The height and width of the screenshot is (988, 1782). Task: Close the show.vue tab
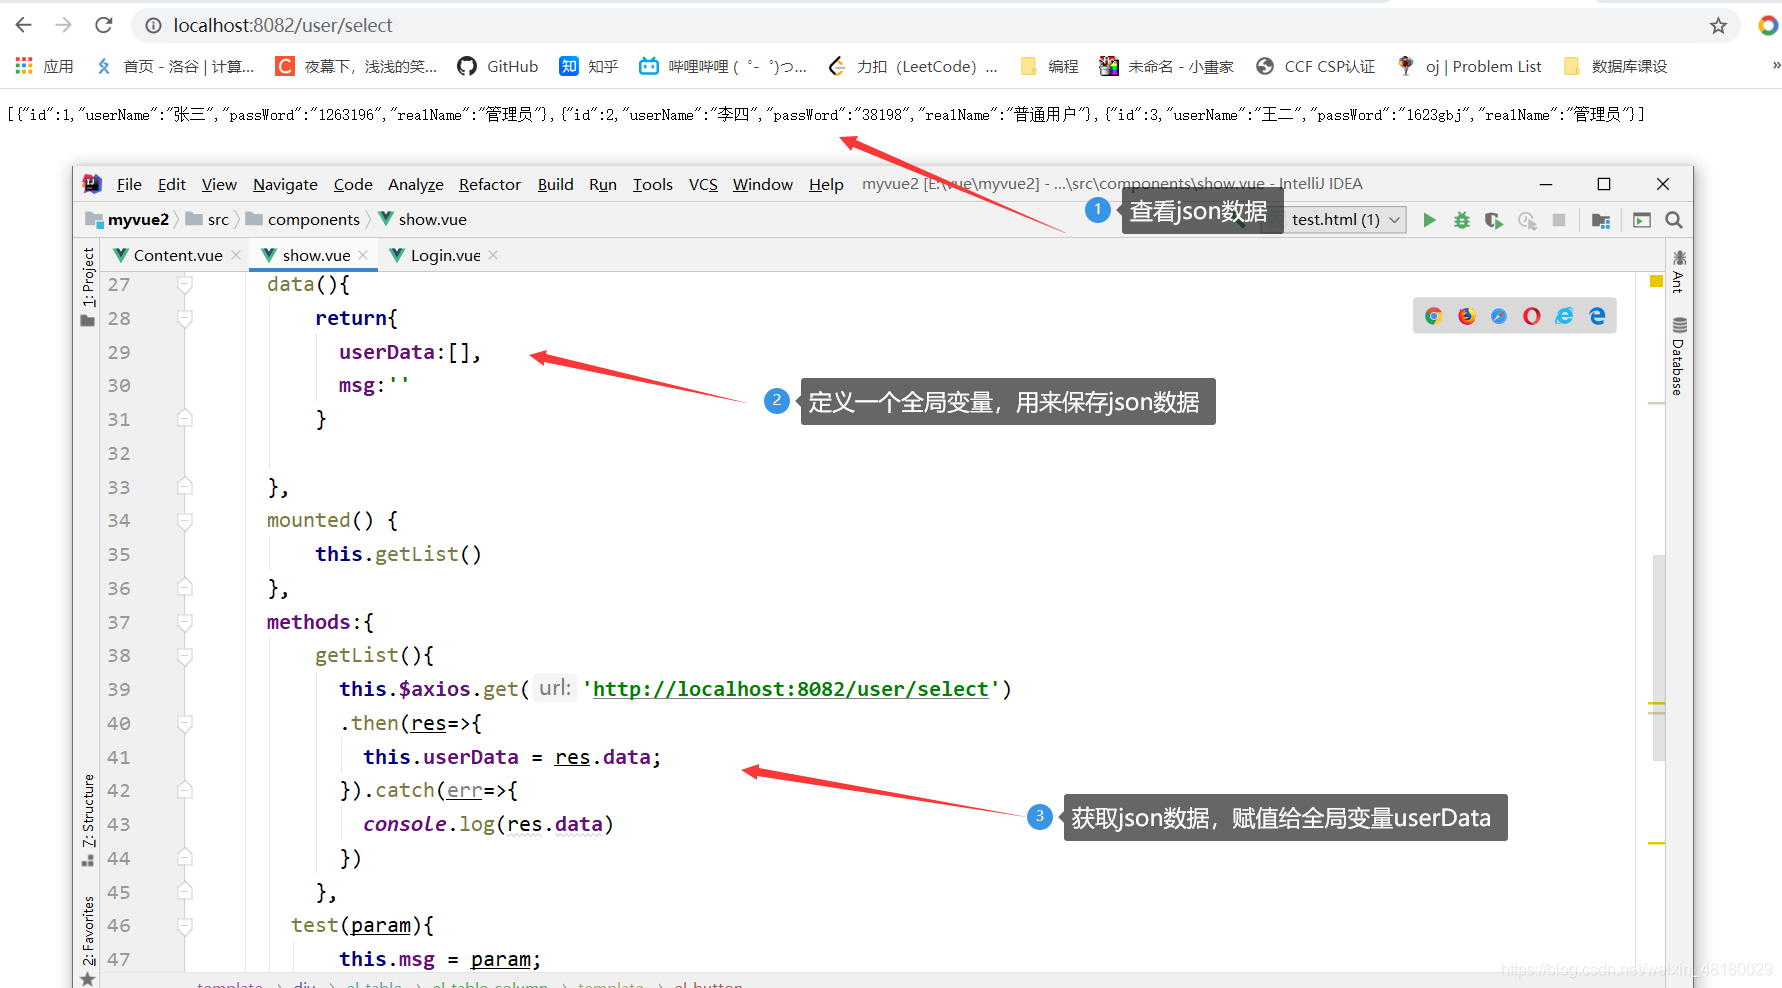[x=363, y=255]
